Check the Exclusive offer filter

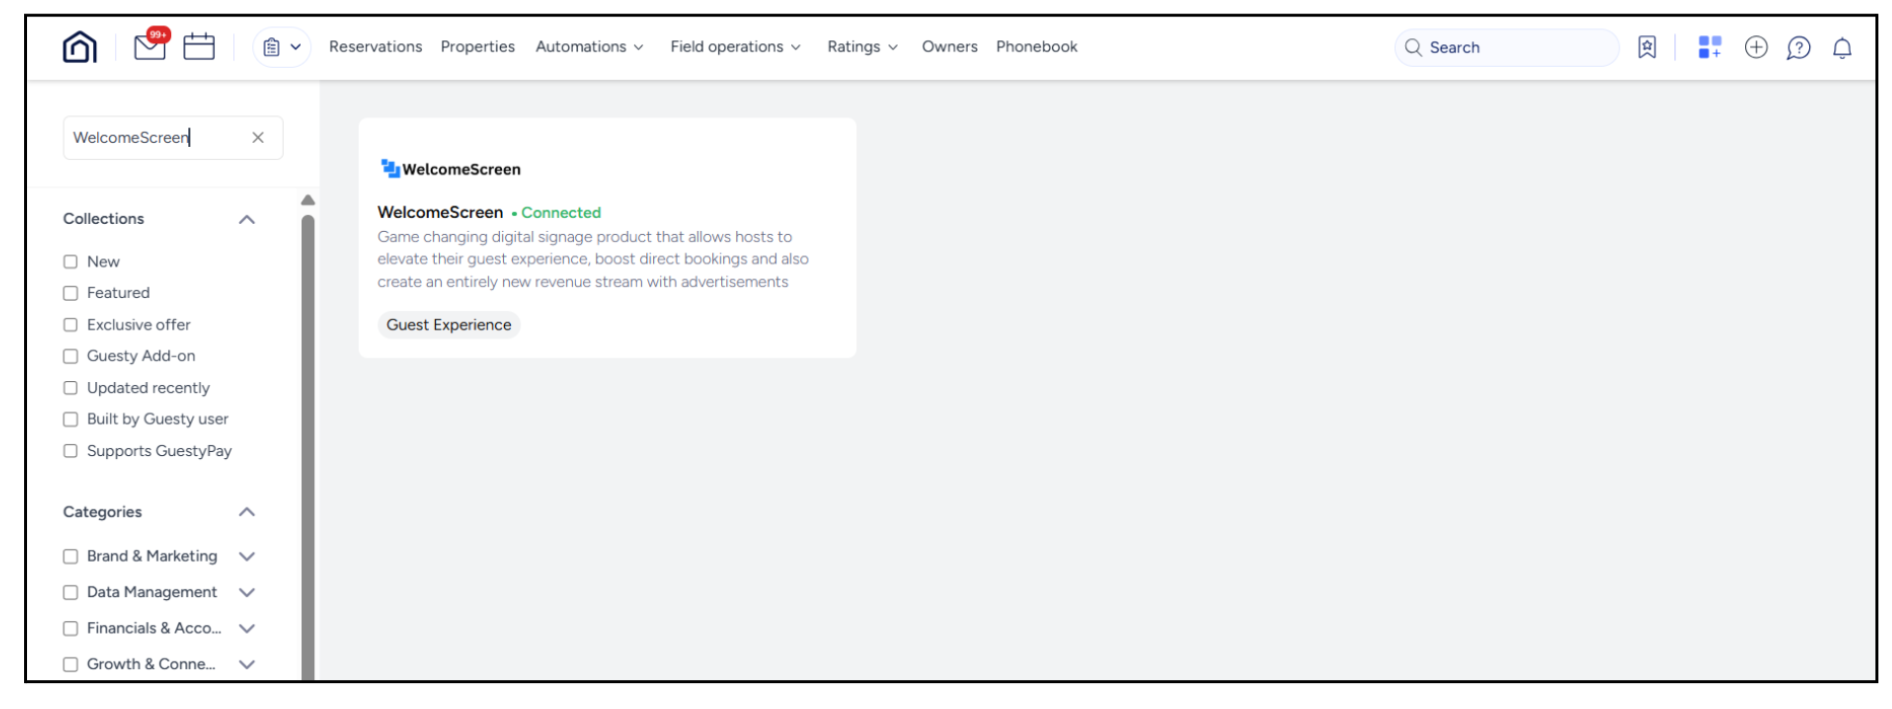[x=71, y=325]
